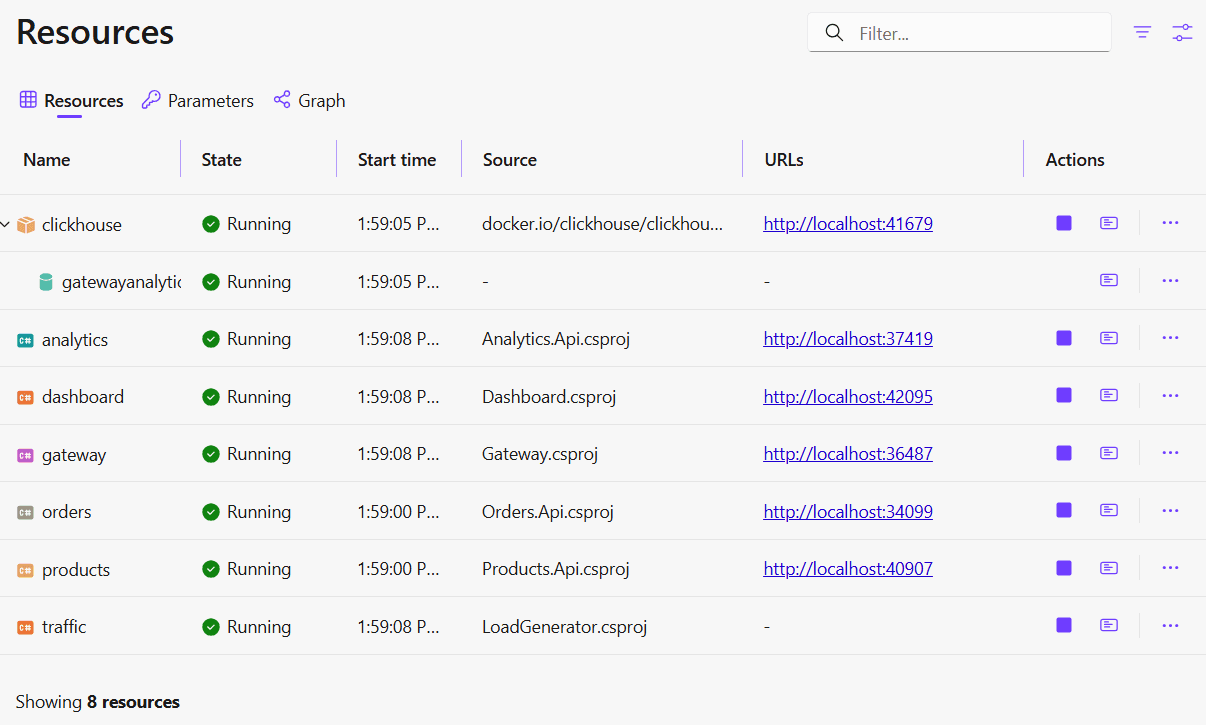Open analytics URL localhost:37419

click(848, 339)
